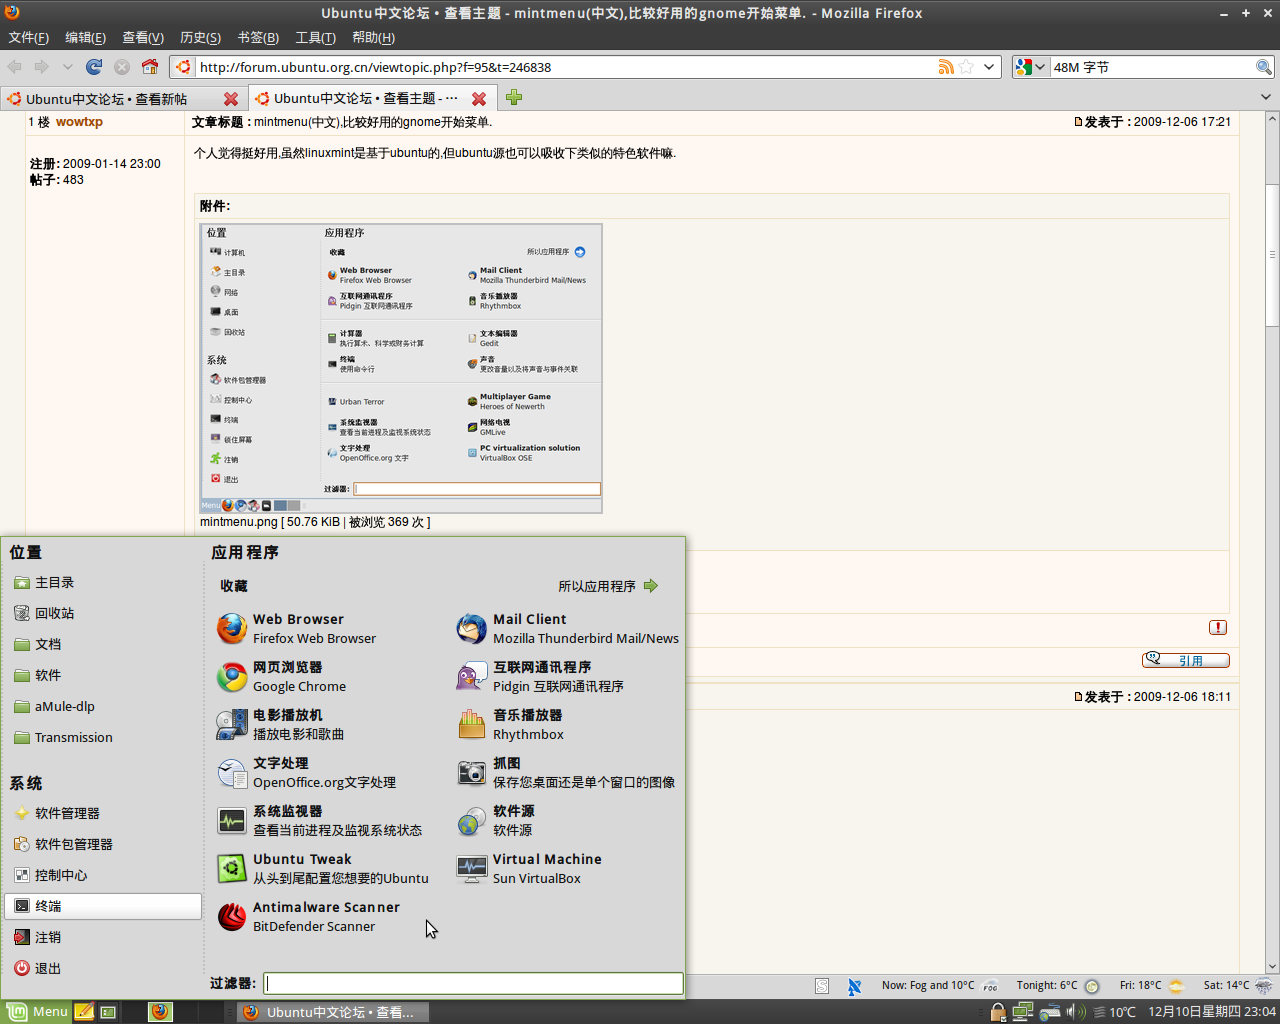Select 退出 quit

point(103,969)
